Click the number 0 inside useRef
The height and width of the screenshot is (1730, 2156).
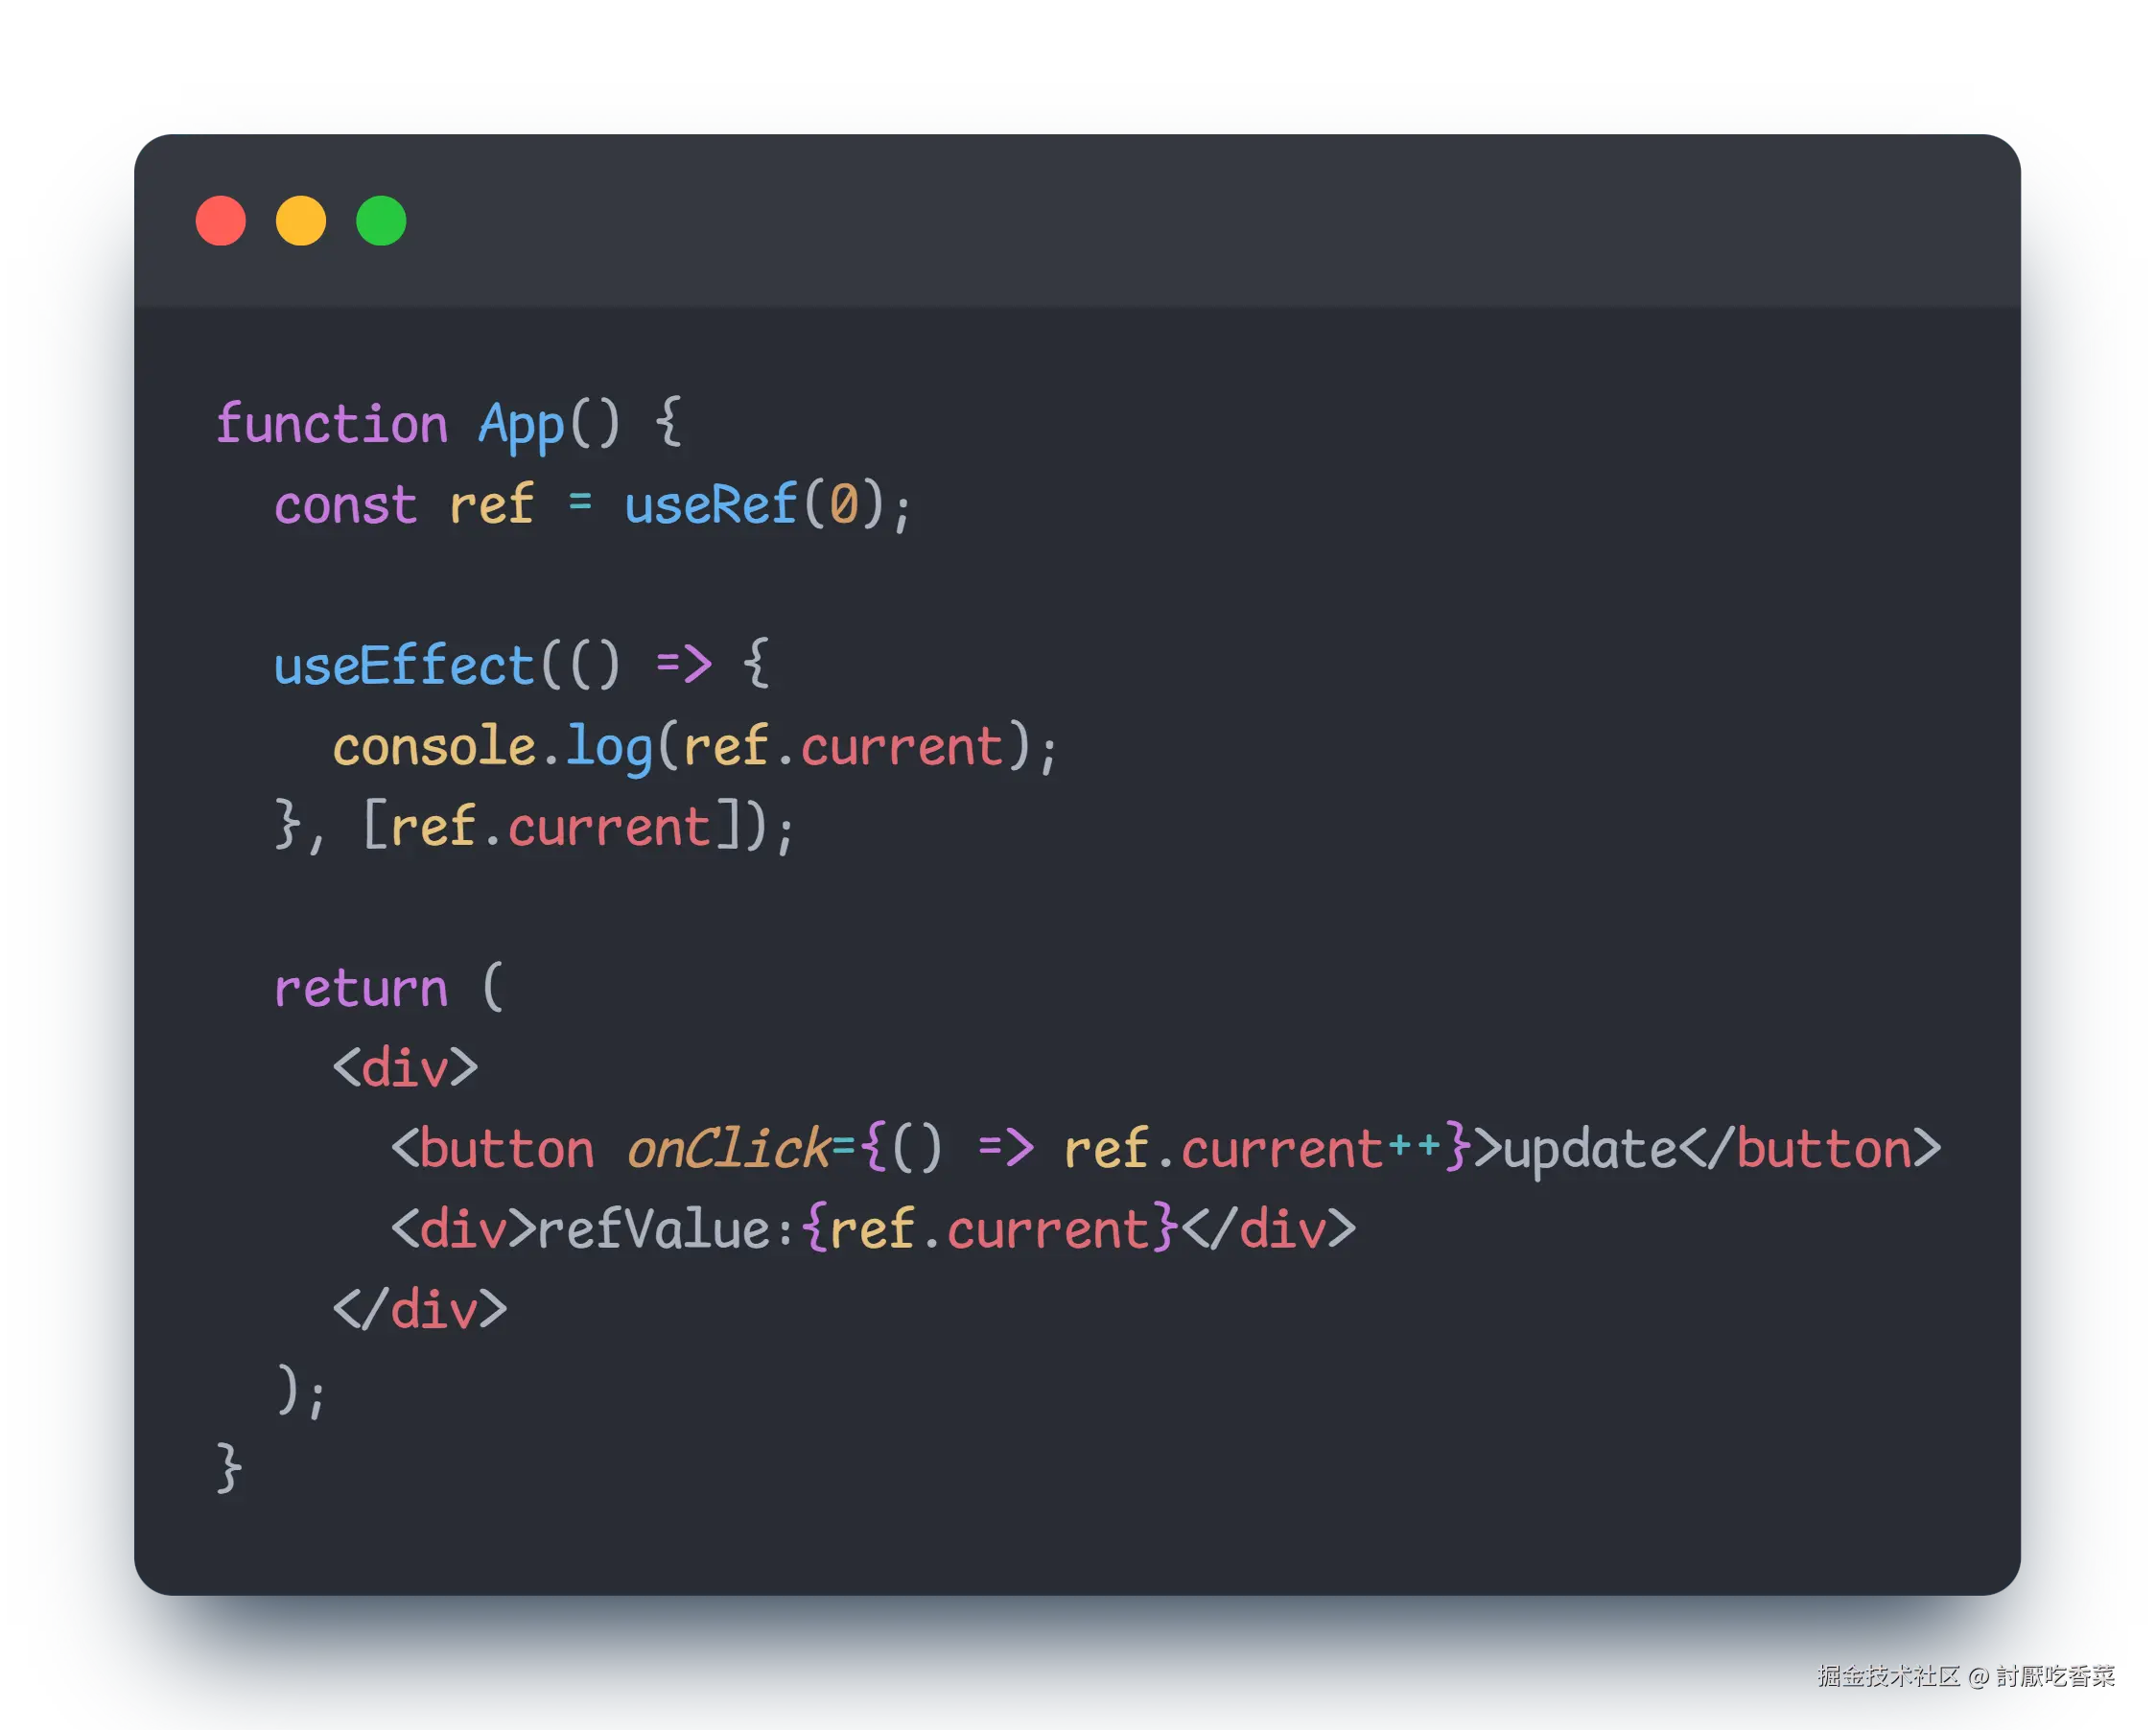(843, 503)
